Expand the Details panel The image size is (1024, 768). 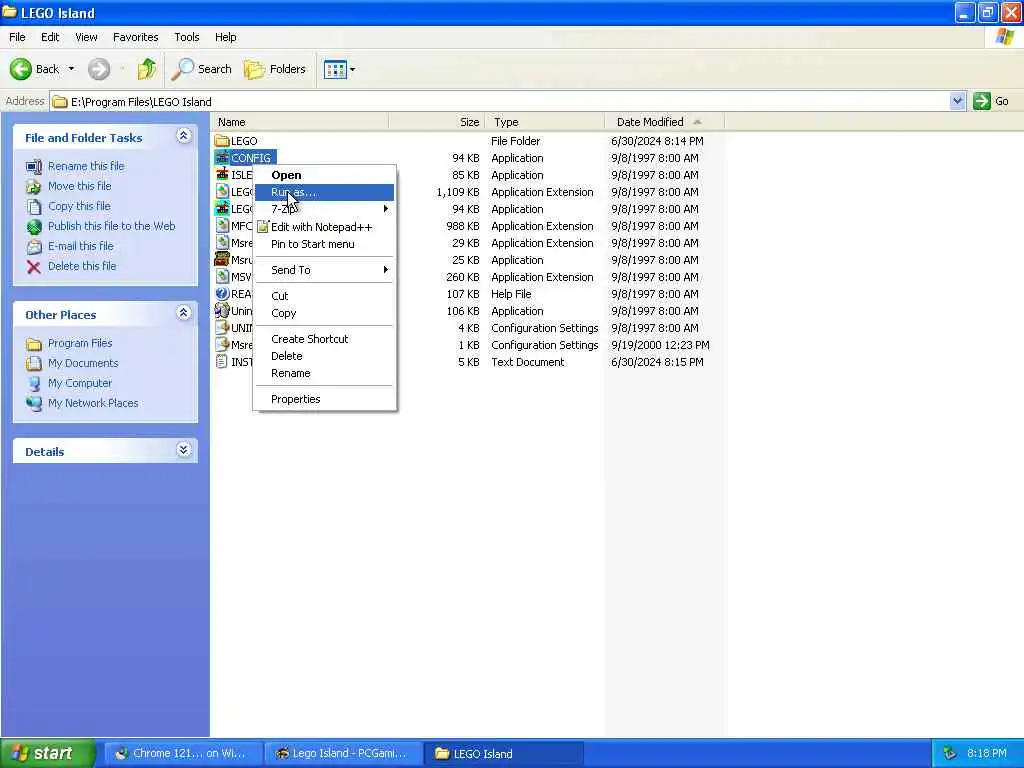pos(184,450)
